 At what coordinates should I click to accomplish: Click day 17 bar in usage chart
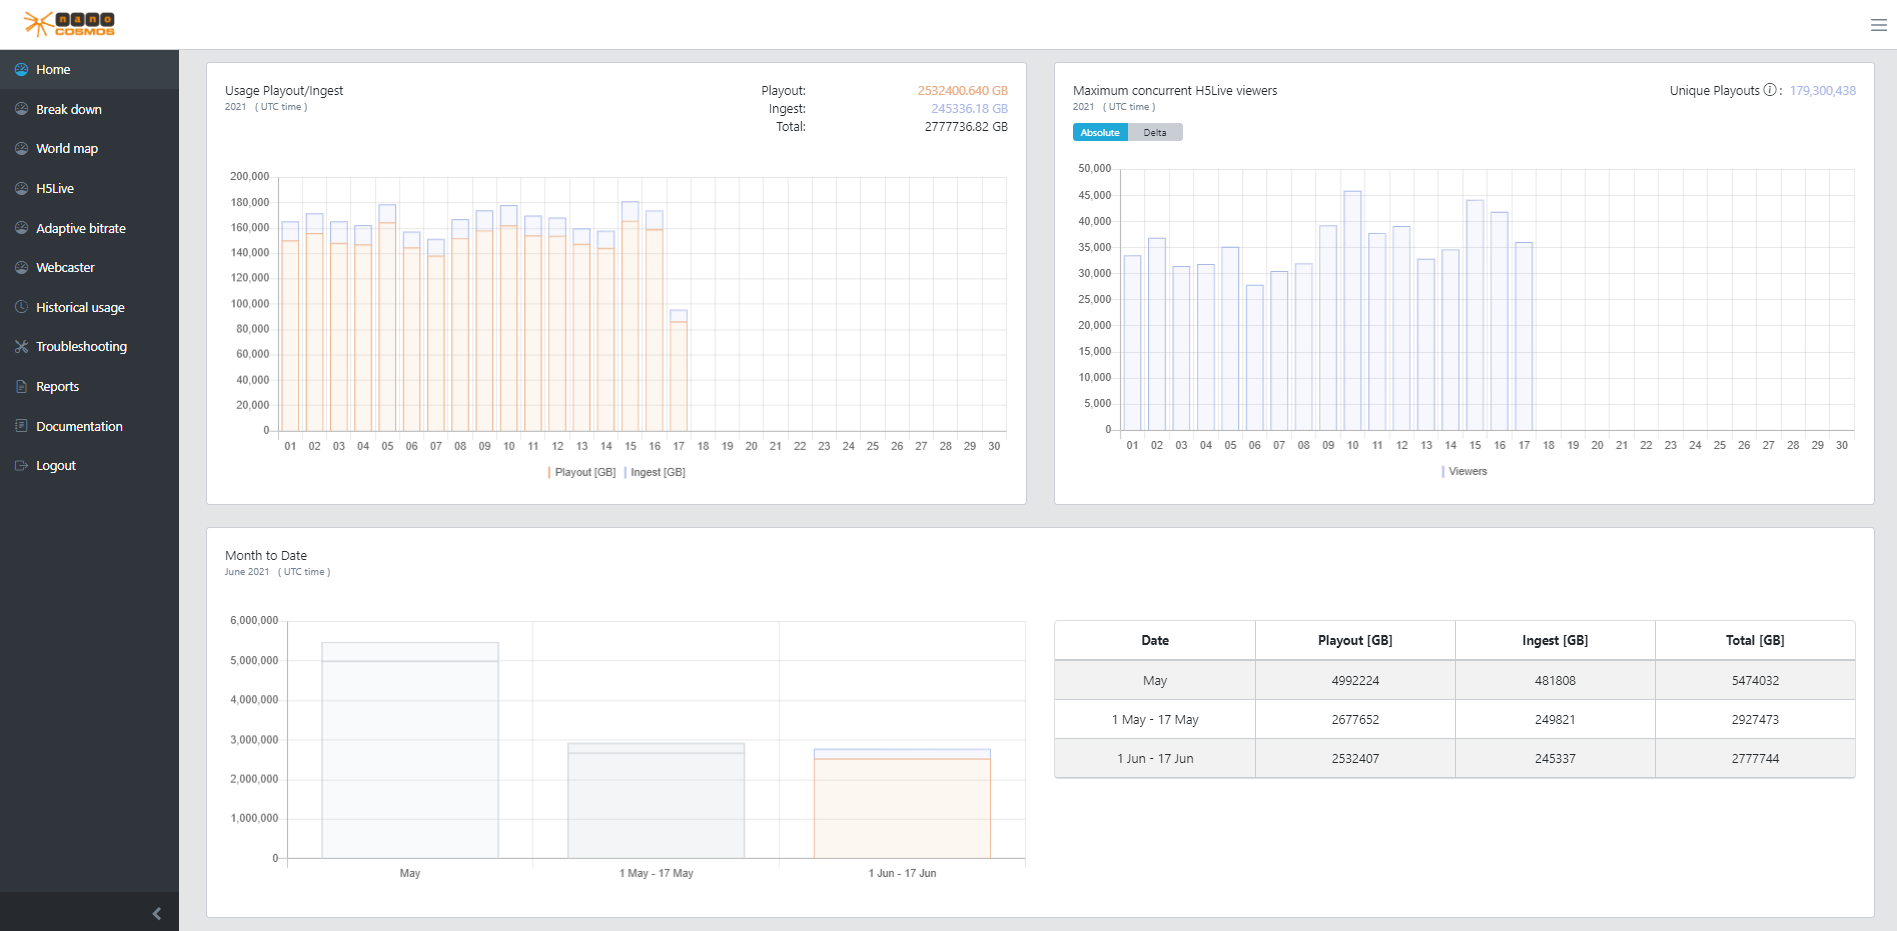pyautogui.click(x=679, y=370)
